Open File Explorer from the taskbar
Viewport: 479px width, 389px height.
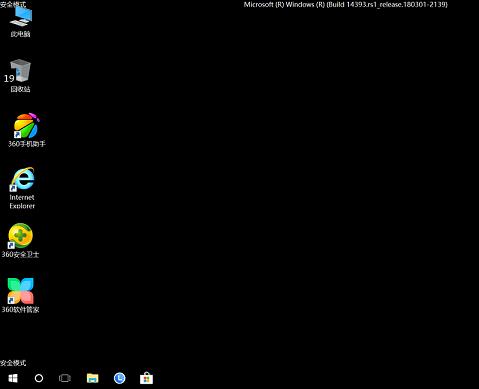(93, 378)
